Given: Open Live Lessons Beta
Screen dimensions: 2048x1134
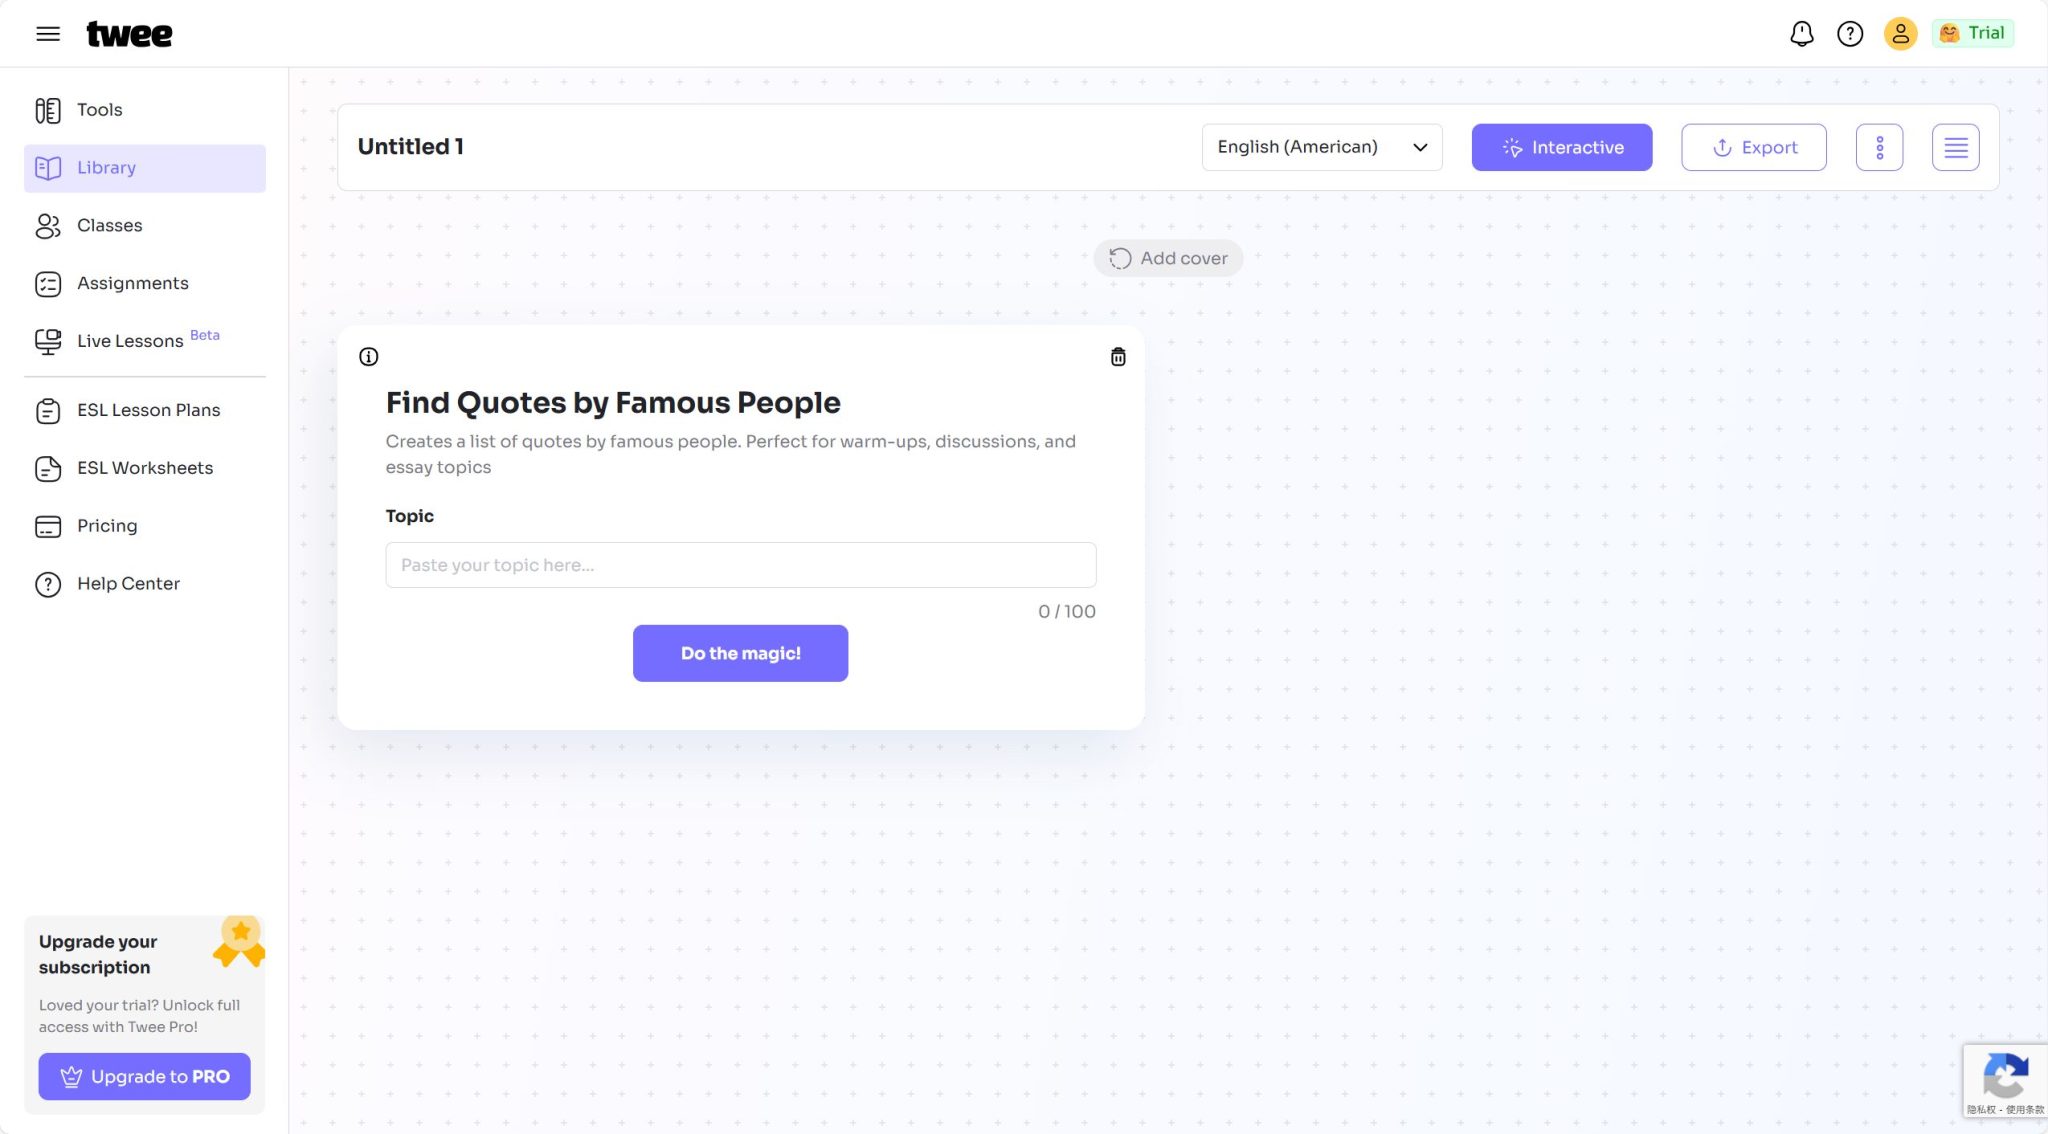Looking at the screenshot, I should tap(130, 341).
